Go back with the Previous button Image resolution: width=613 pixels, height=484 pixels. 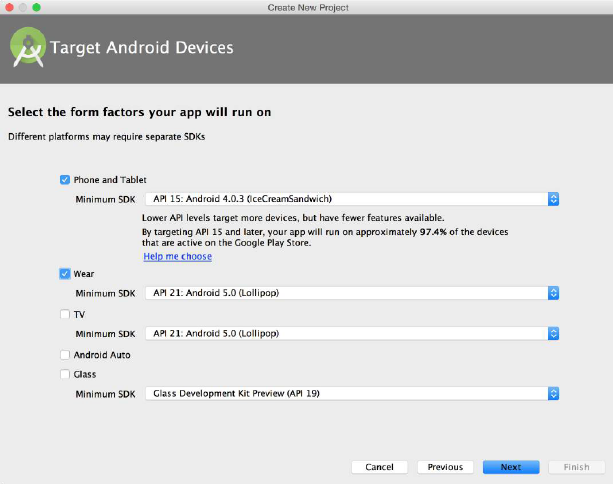[445, 467]
